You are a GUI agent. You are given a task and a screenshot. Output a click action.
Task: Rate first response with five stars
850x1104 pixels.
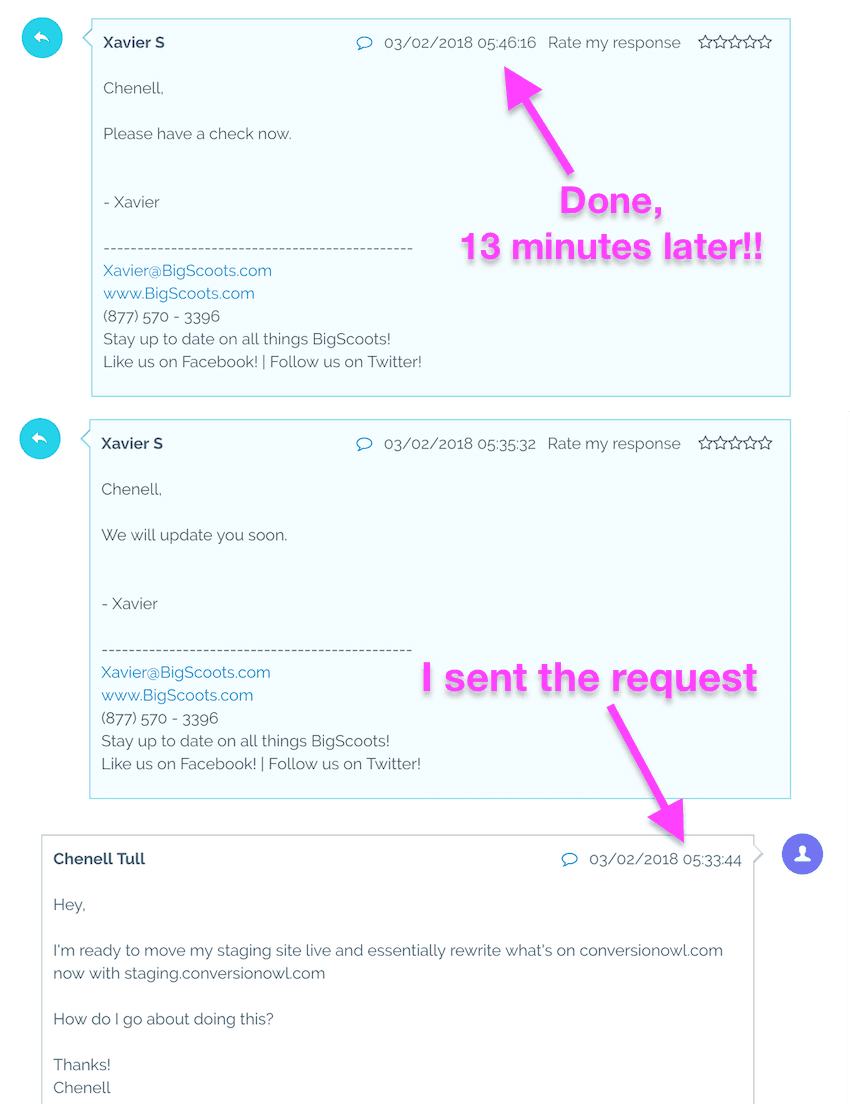click(x=765, y=42)
